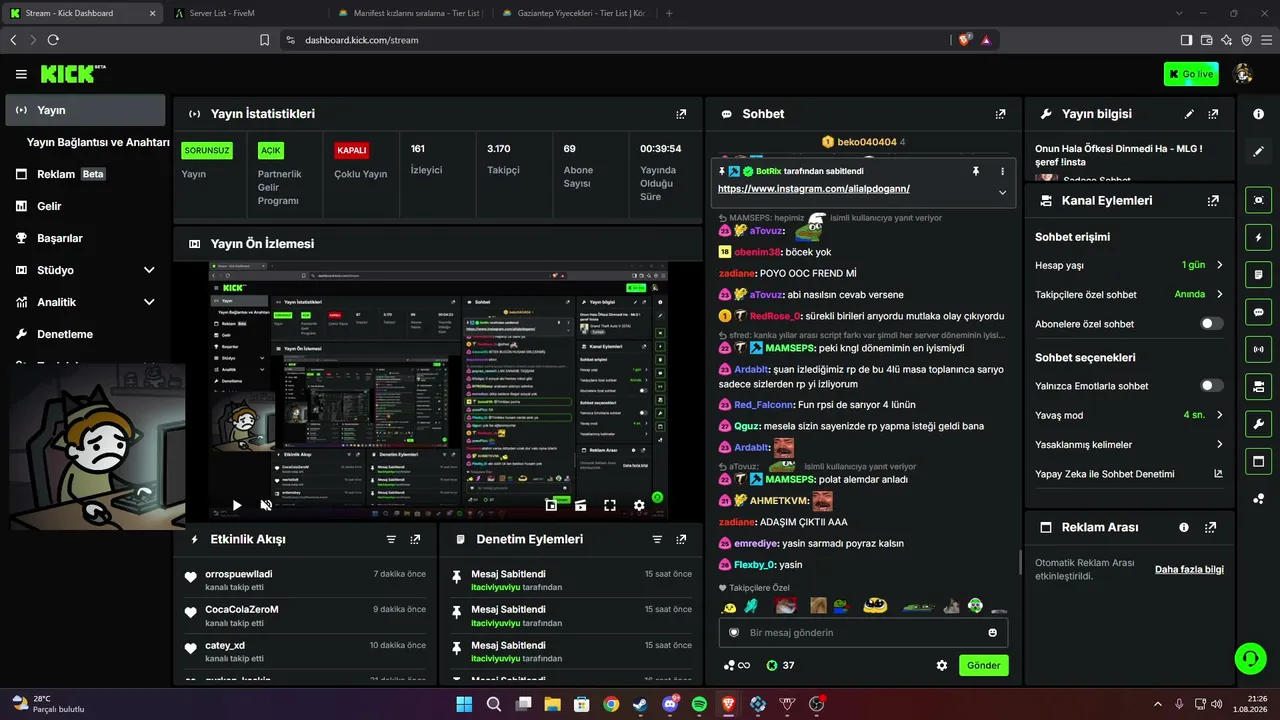Expand the Analitik sidebar section
This screenshot has width=1280, height=720.
point(149,302)
